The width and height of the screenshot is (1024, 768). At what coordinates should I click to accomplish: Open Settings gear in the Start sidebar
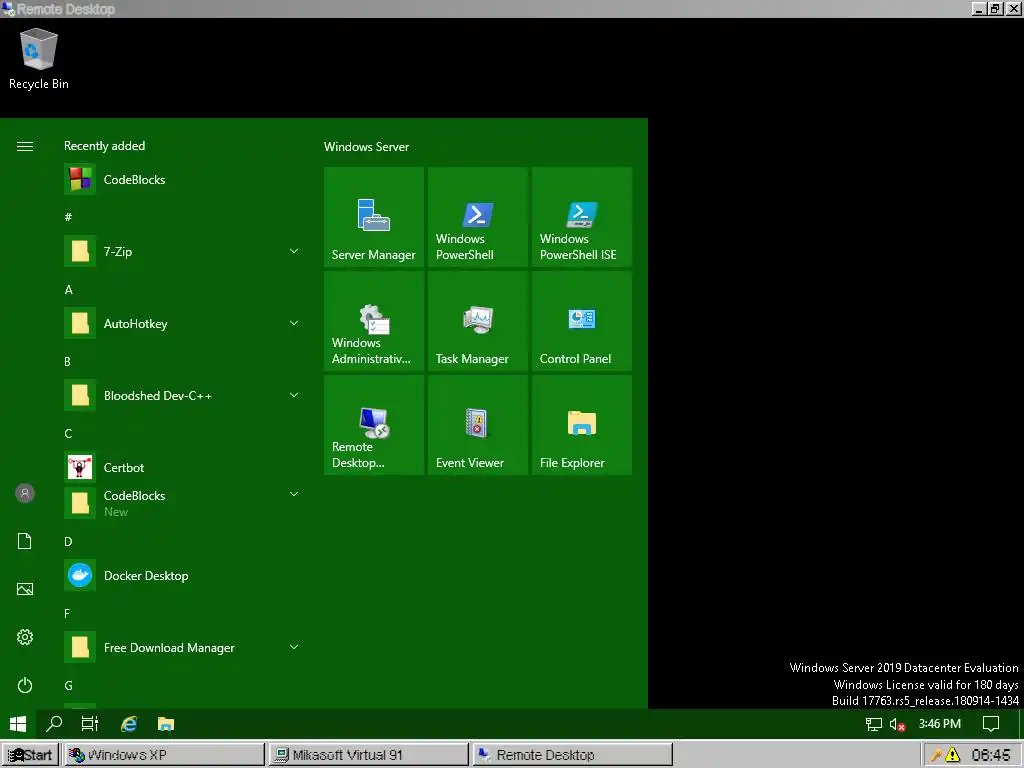tap(25, 637)
